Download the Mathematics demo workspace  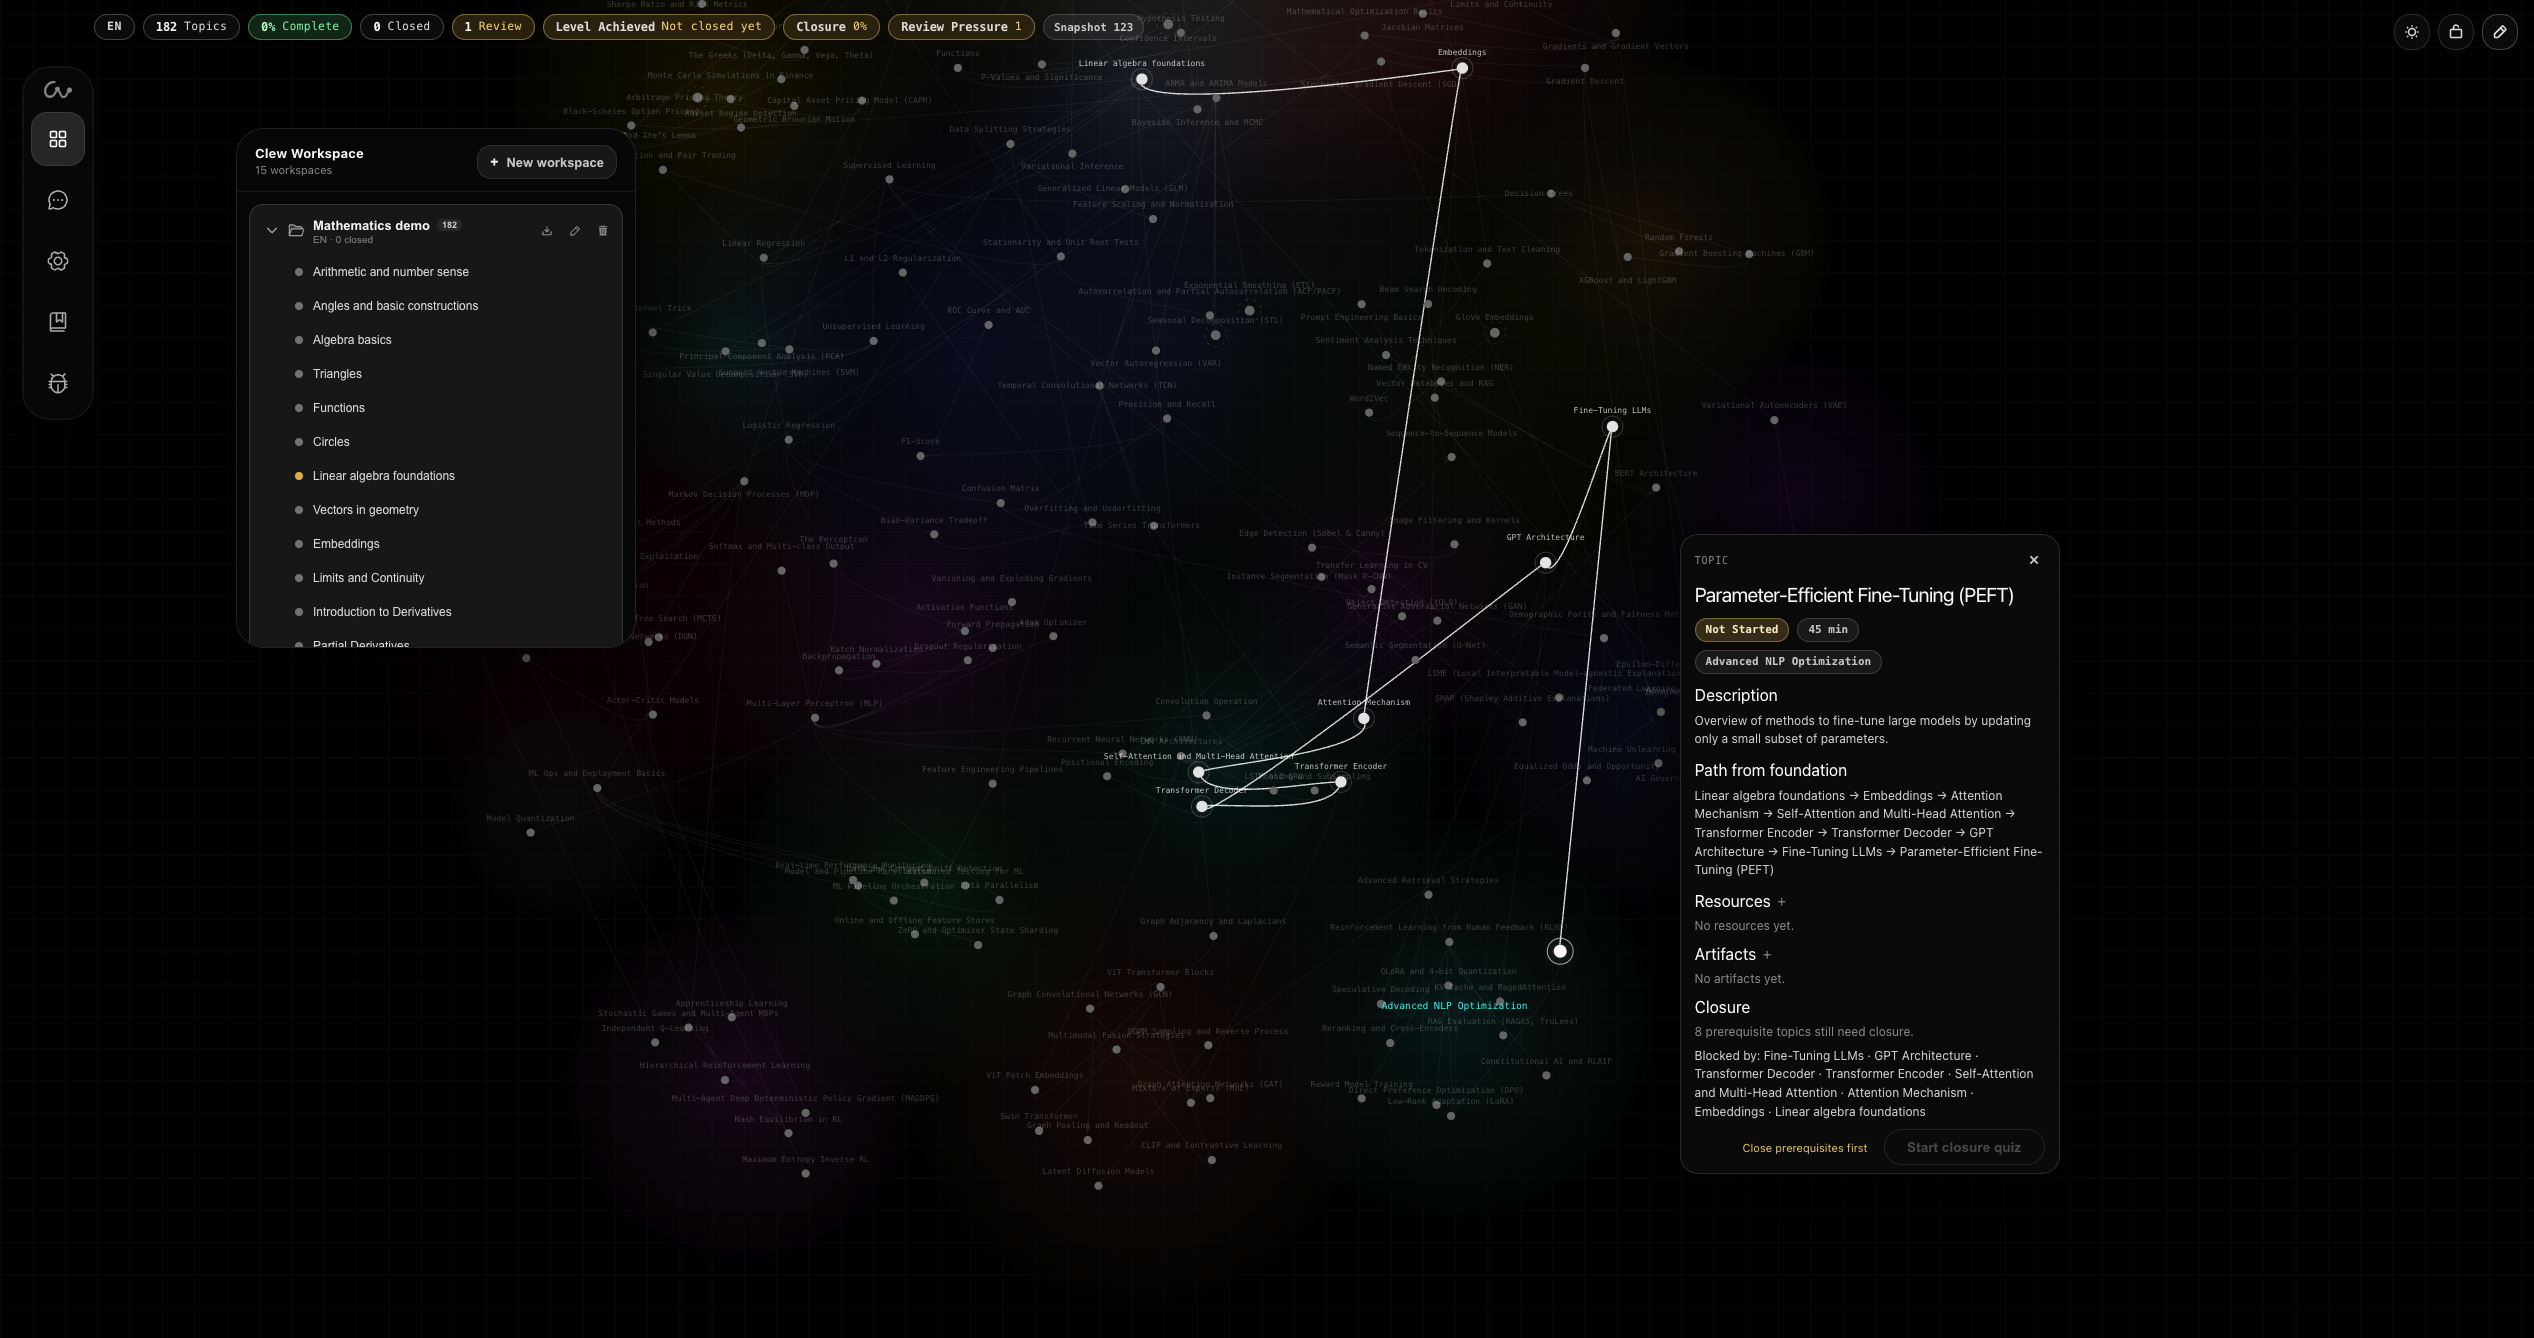coord(547,230)
